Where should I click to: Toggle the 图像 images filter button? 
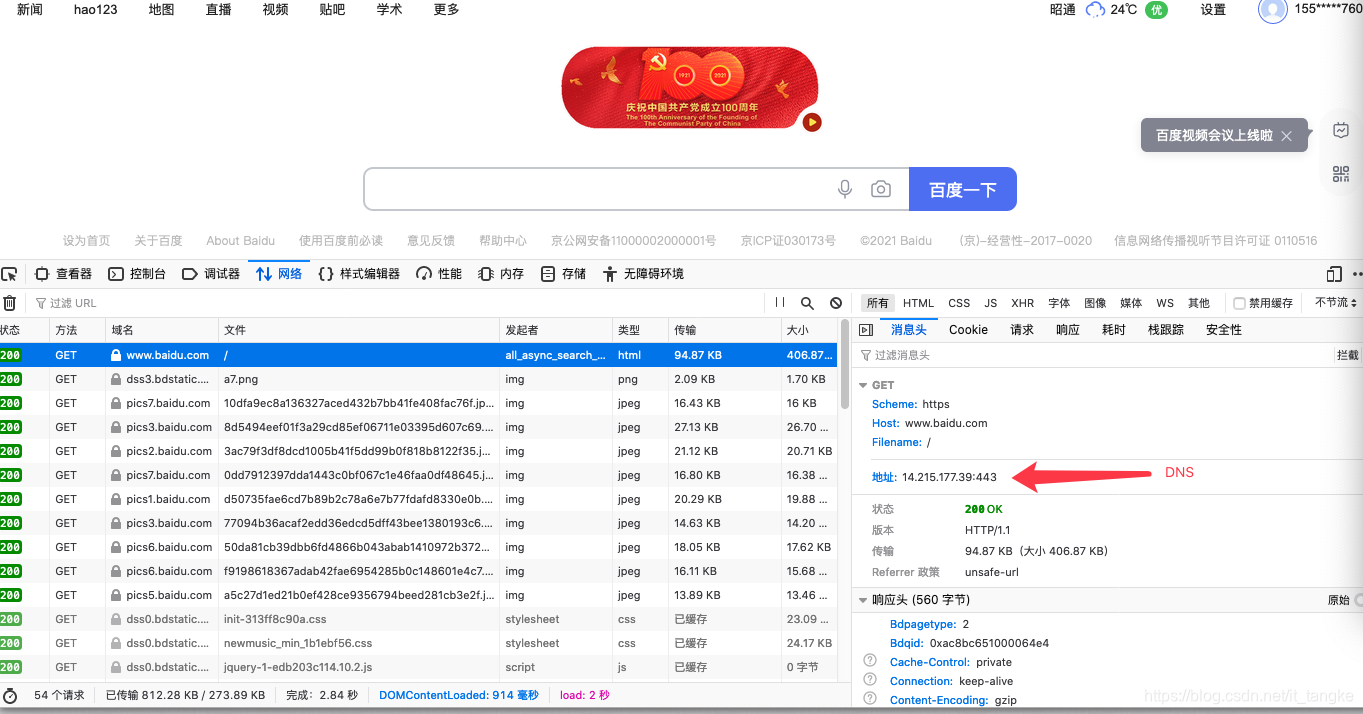tap(1095, 303)
